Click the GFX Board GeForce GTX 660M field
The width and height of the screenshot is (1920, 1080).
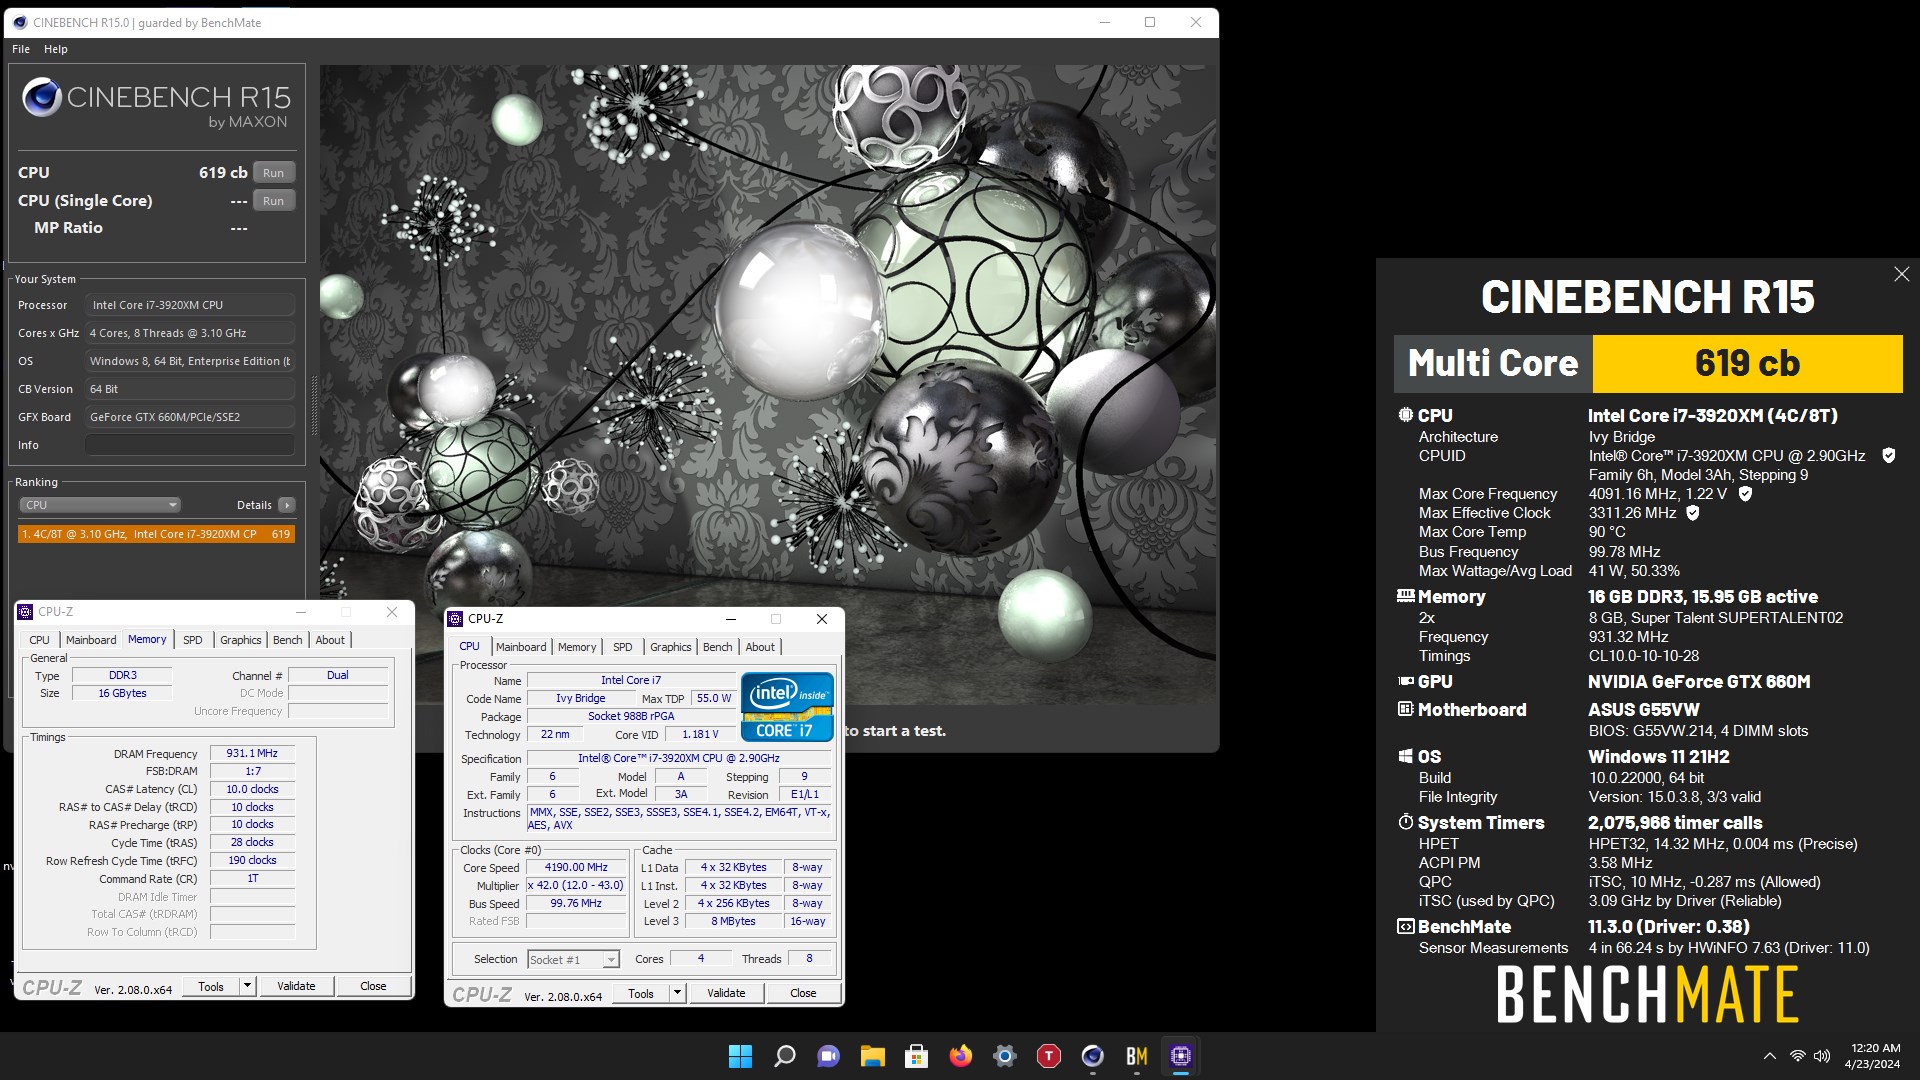tap(190, 417)
